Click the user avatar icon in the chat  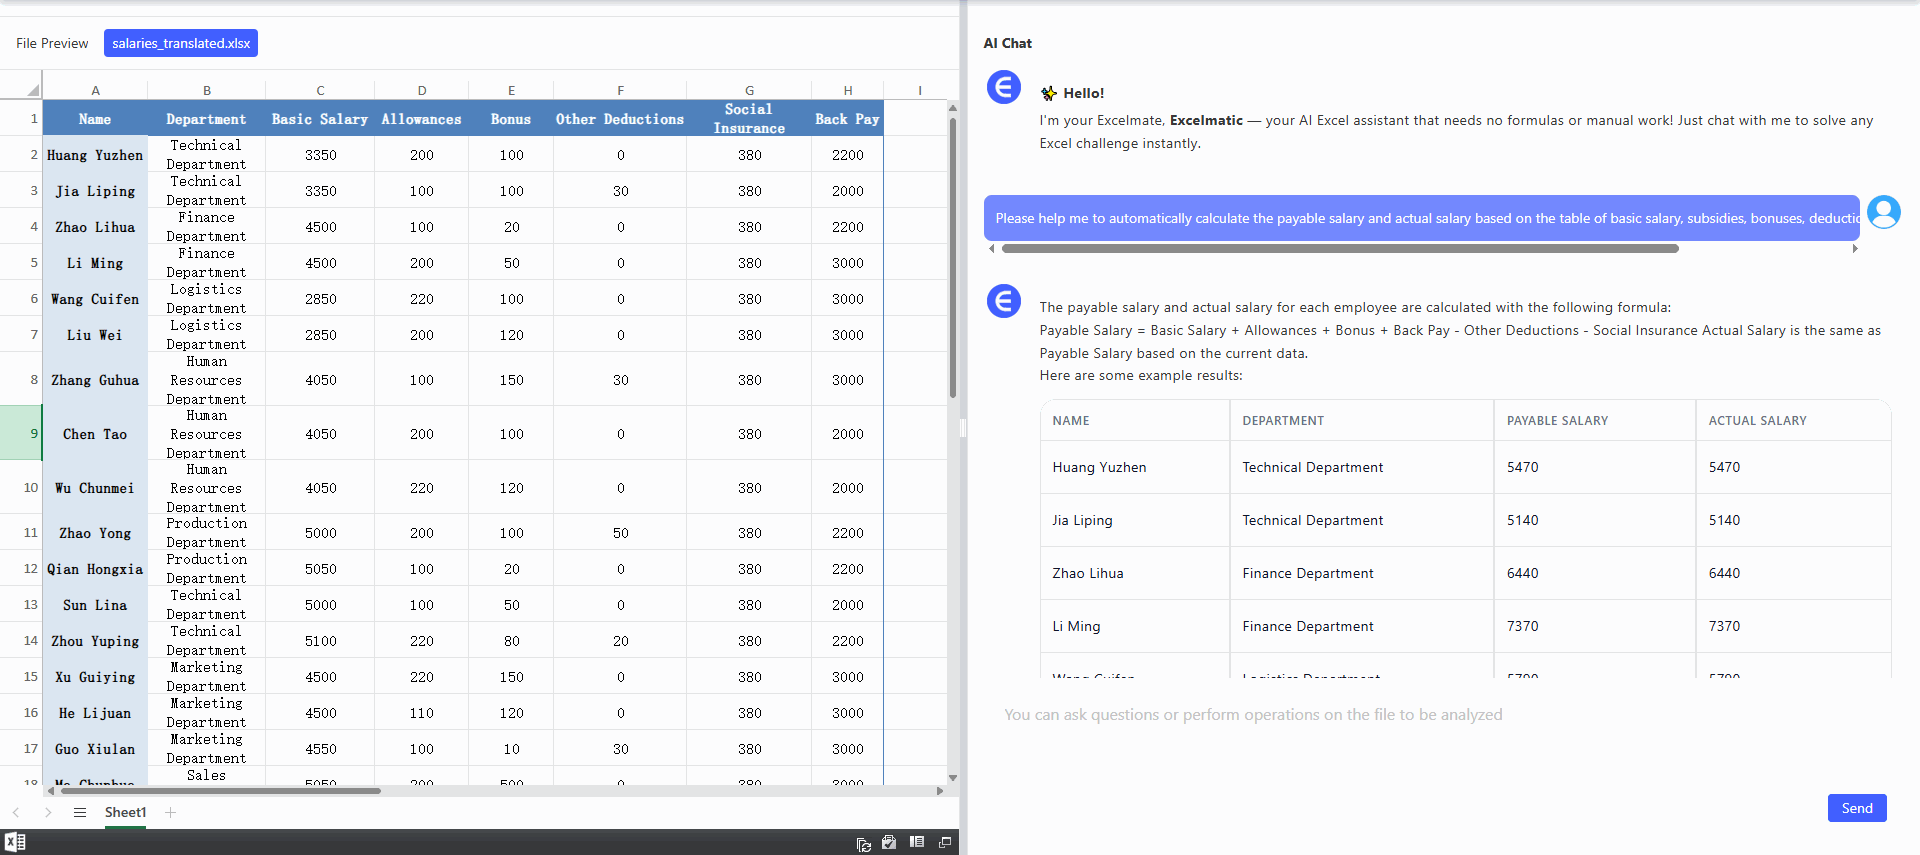pos(1883,212)
